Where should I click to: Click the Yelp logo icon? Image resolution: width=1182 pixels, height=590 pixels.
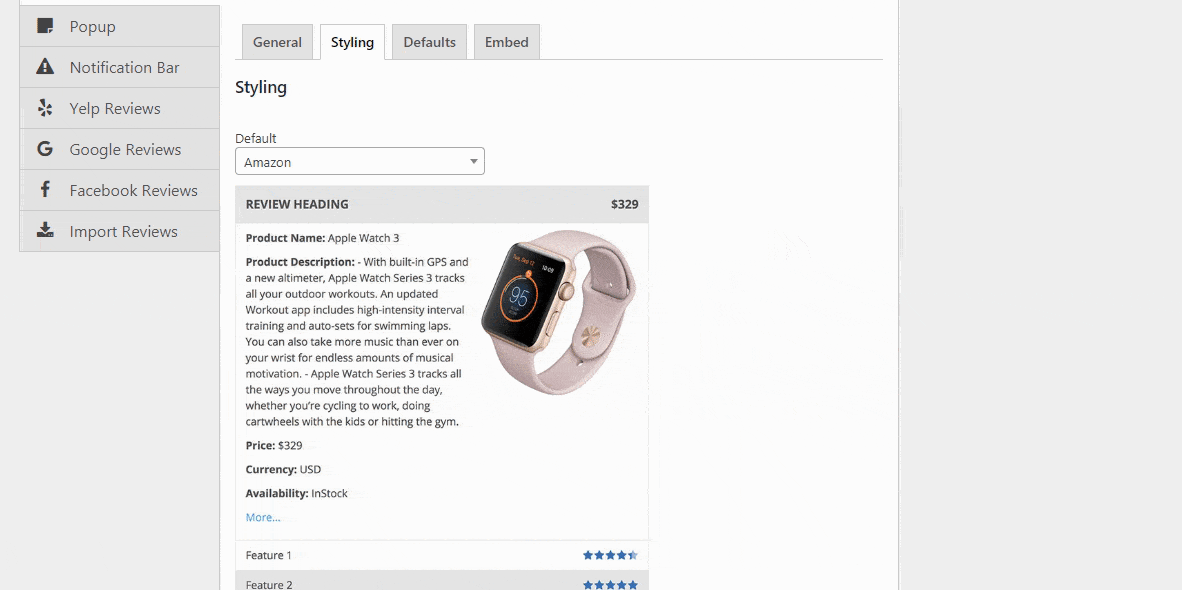coord(45,108)
